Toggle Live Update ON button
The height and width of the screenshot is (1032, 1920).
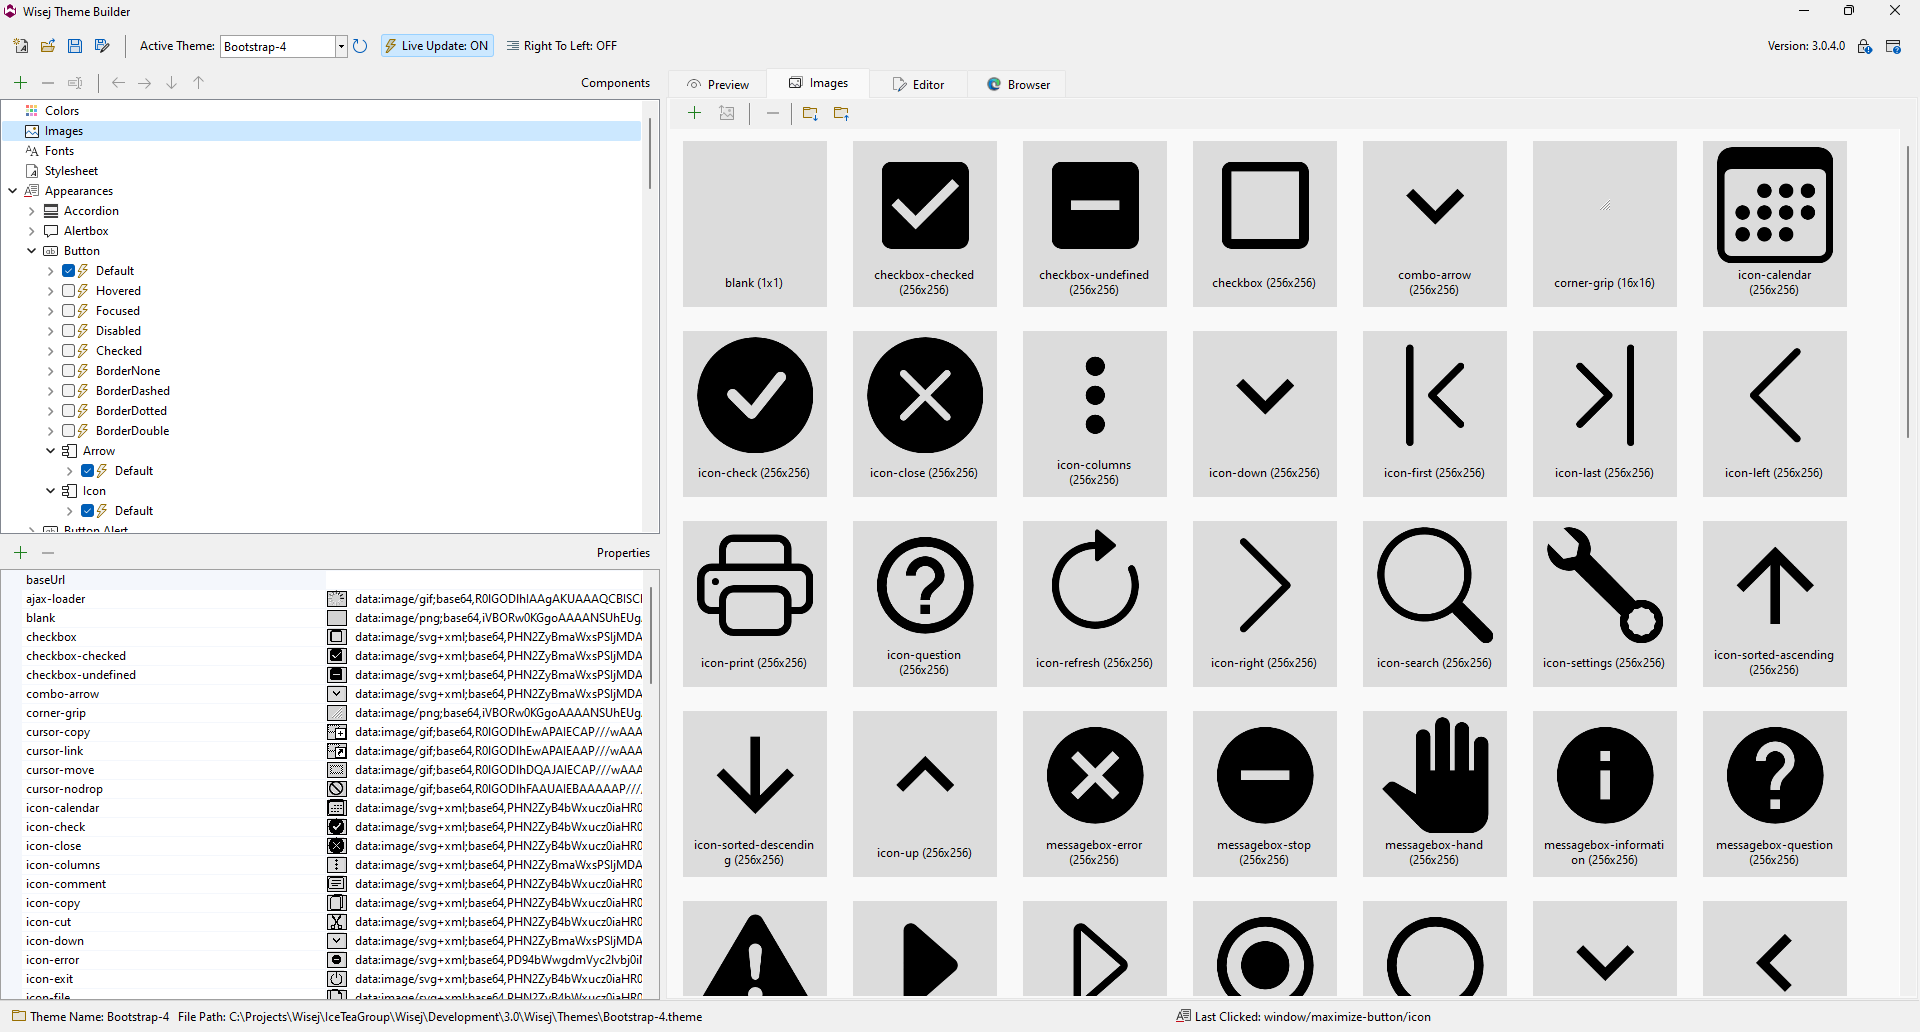[x=437, y=46]
